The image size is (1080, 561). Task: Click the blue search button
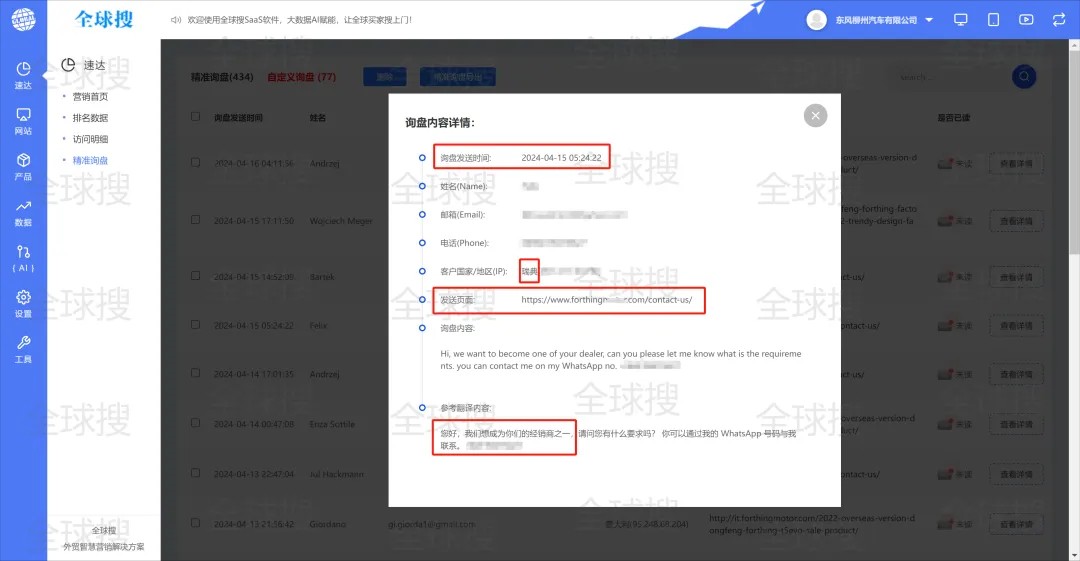[1024, 76]
